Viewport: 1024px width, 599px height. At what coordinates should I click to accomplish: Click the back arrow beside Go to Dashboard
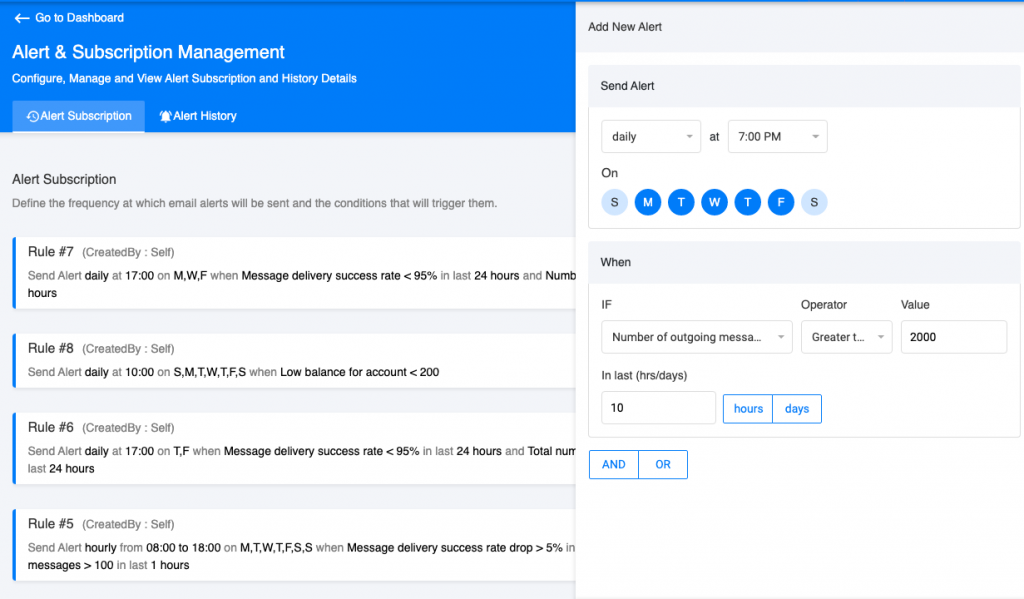click(22, 18)
